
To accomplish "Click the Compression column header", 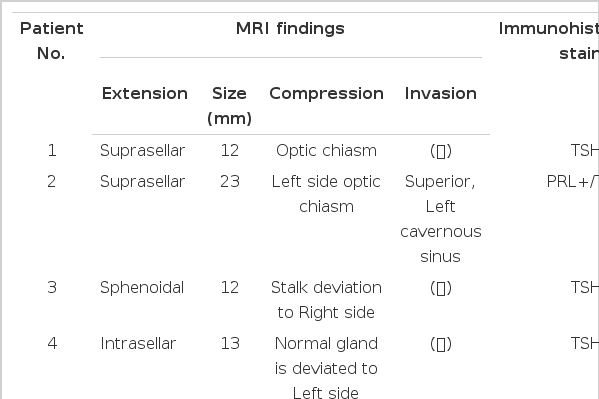I will (327, 94).
